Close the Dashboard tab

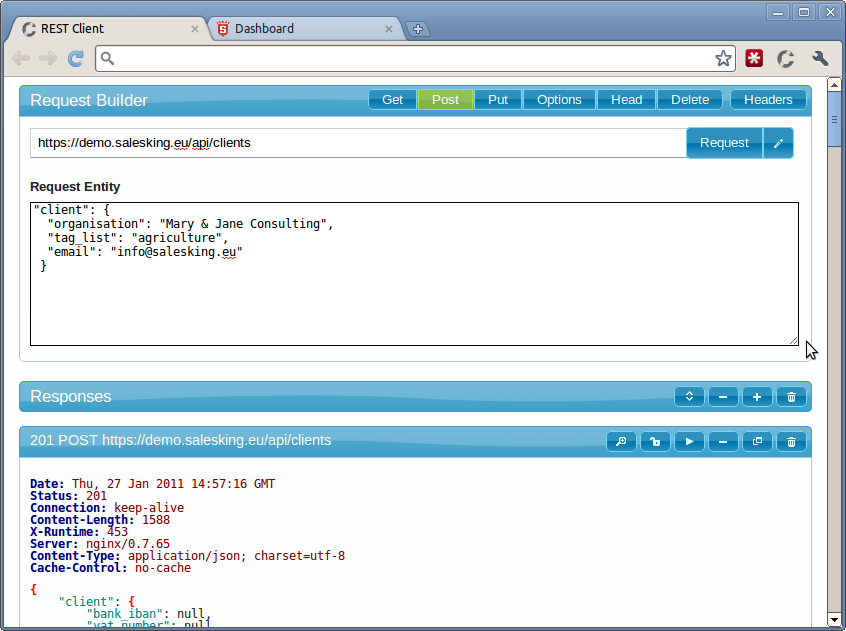pos(388,29)
